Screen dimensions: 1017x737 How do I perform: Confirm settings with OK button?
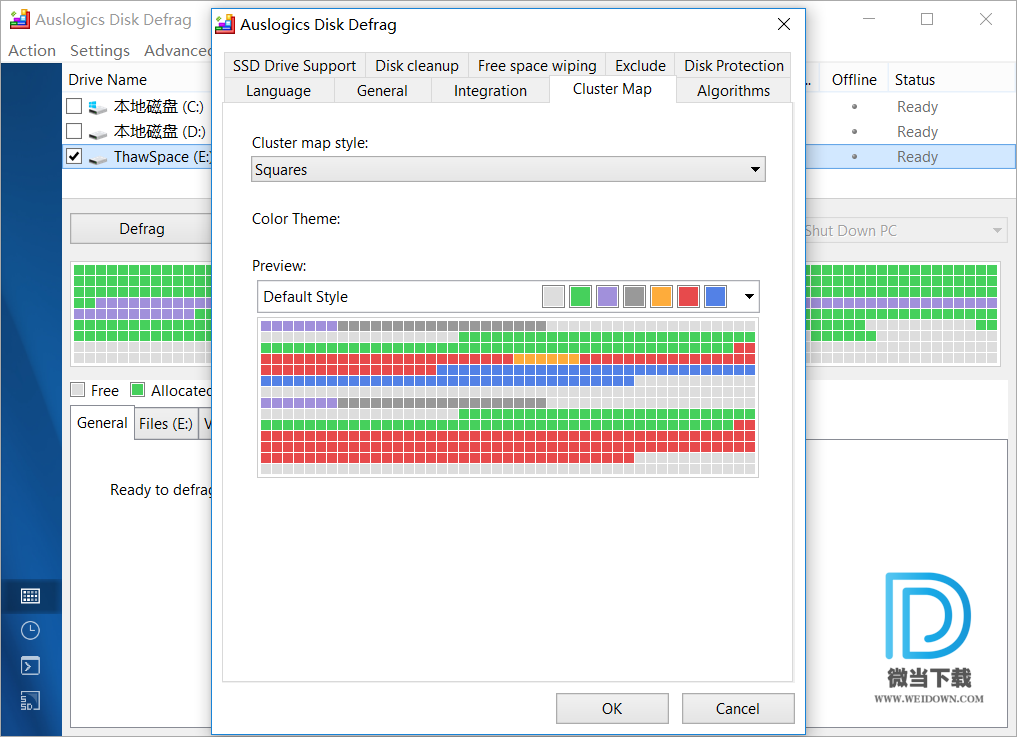tap(612, 708)
